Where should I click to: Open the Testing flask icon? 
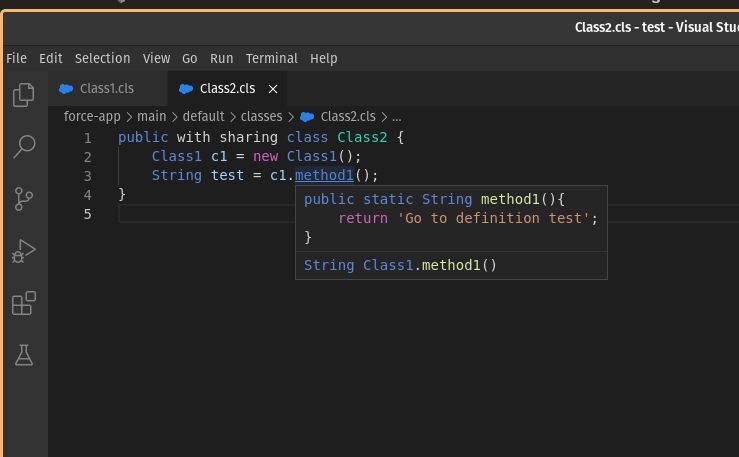click(24, 355)
